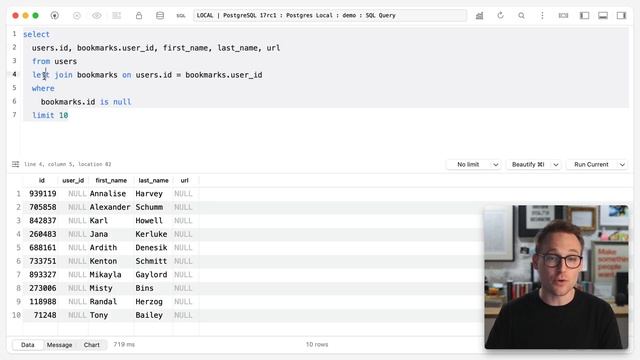
Task: Click the '10 rows' status text
Action: pos(317,345)
